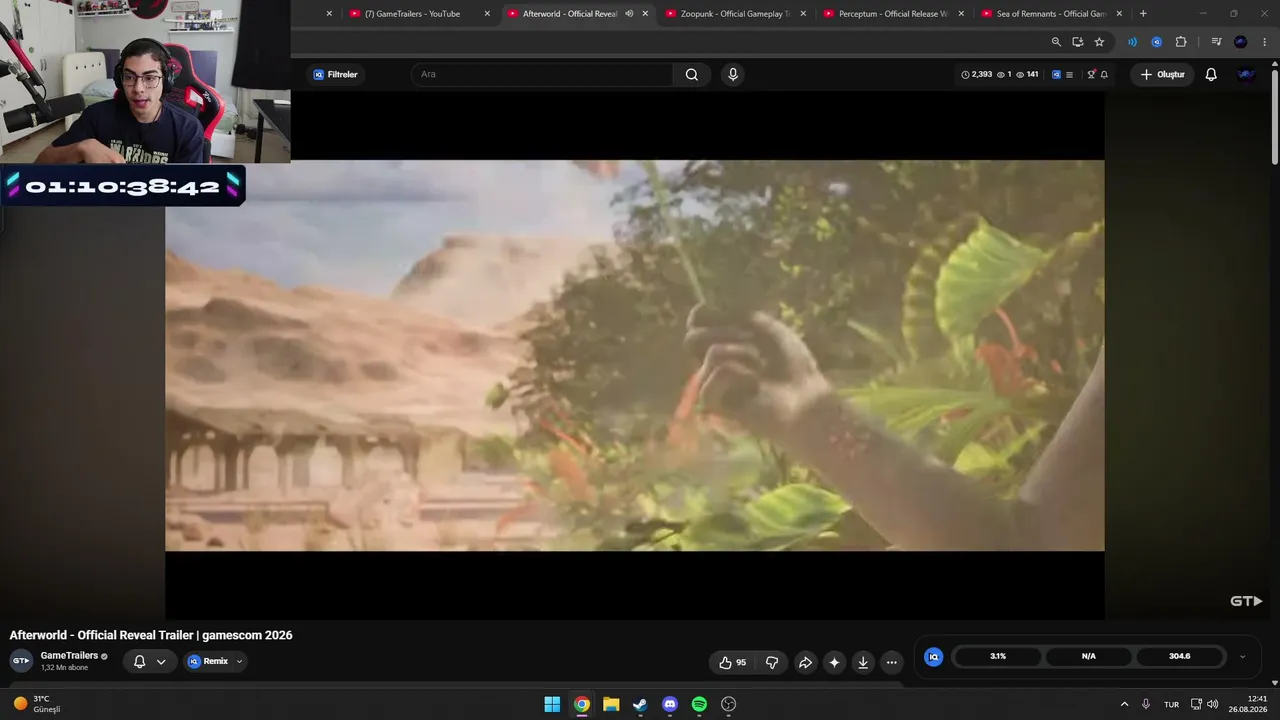Mute the Afterworld tab via speaker icon
This screenshot has height=720, width=1280.
[629, 14]
